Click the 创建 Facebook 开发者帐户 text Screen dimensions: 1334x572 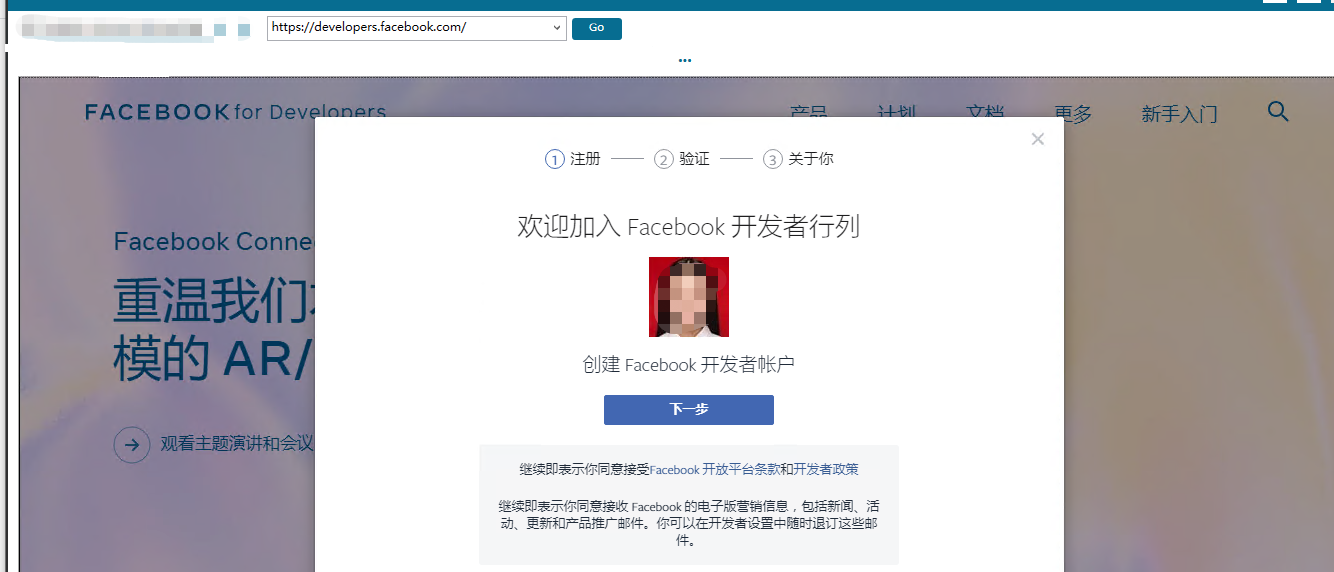point(689,365)
